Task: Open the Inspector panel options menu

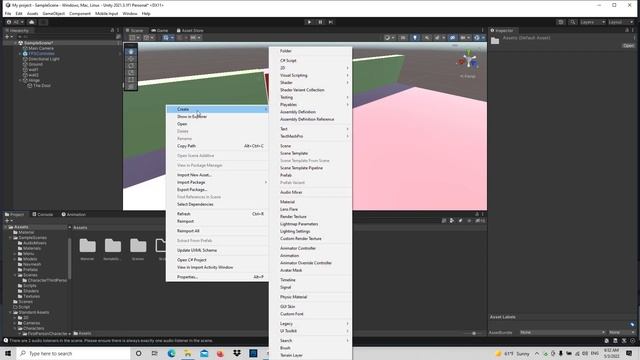Action: [x=633, y=30]
